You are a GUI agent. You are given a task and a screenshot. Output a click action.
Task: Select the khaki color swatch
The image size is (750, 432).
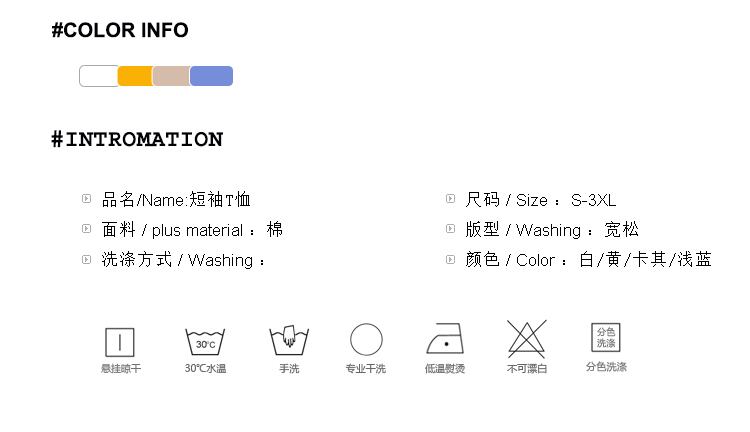pos(172,76)
